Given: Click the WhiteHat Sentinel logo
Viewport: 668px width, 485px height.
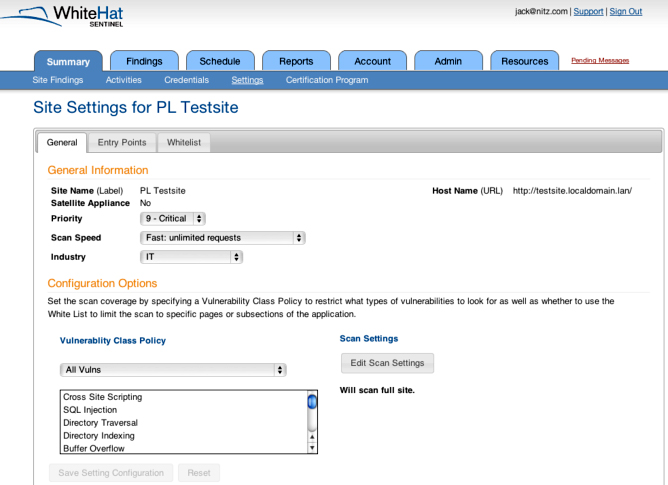Looking at the screenshot, I should pyautogui.click(x=62, y=16).
